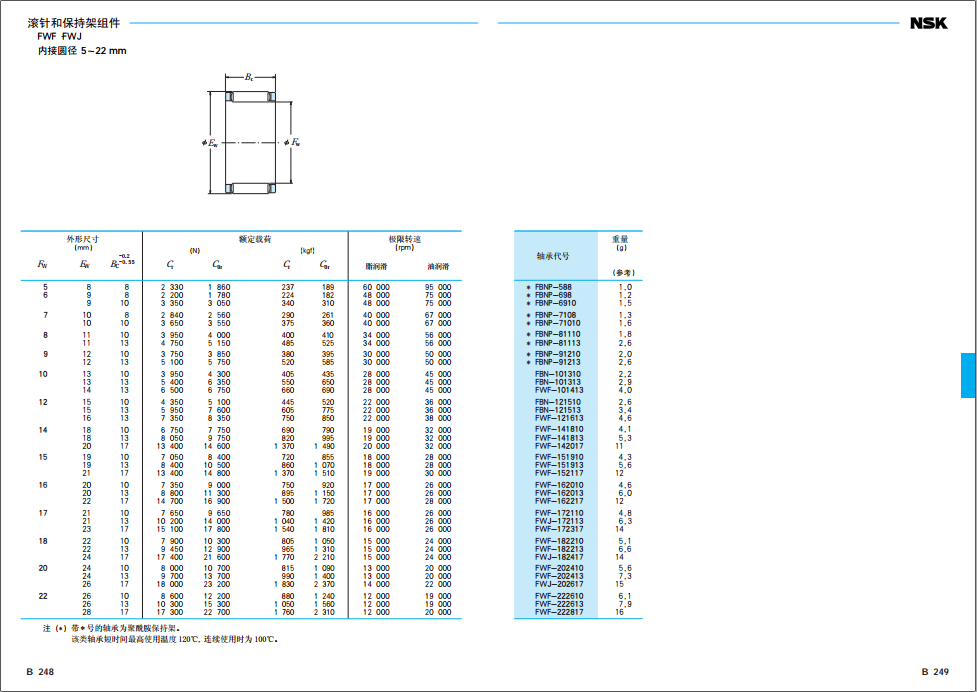Screen dimensions: 977x692
Task: Click the NSK logo in the header
Action: 928,24
